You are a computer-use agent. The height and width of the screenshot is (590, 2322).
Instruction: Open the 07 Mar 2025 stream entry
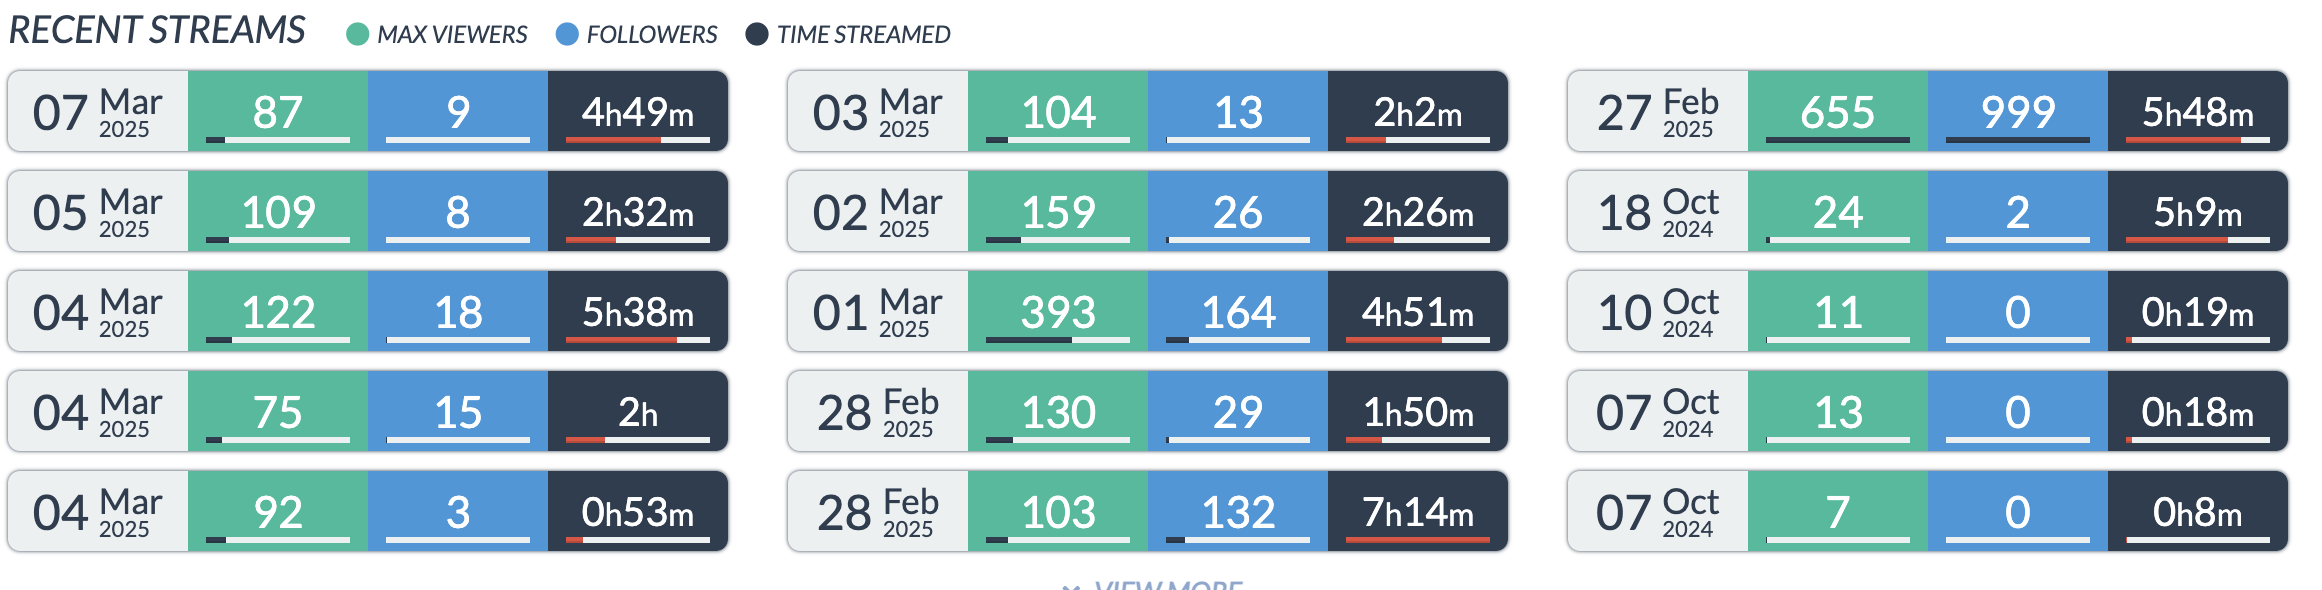98,112
